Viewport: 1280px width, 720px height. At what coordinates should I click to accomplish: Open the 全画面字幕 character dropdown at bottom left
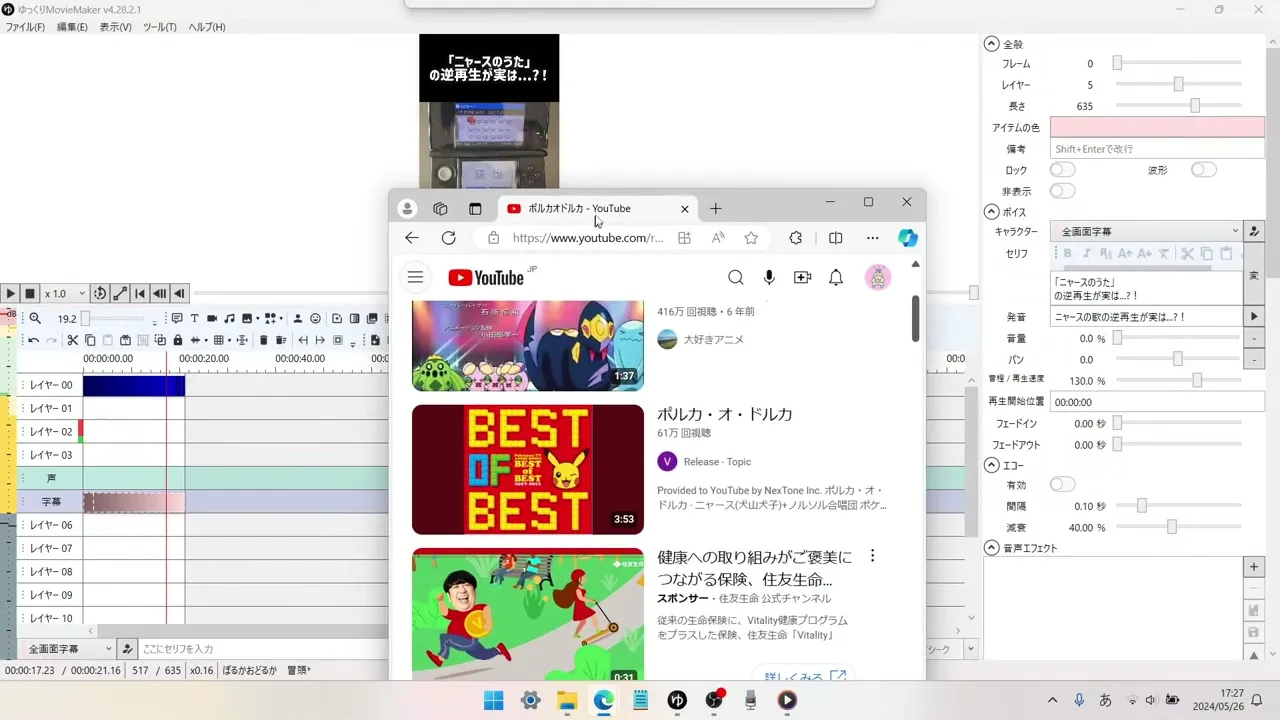point(68,649)
